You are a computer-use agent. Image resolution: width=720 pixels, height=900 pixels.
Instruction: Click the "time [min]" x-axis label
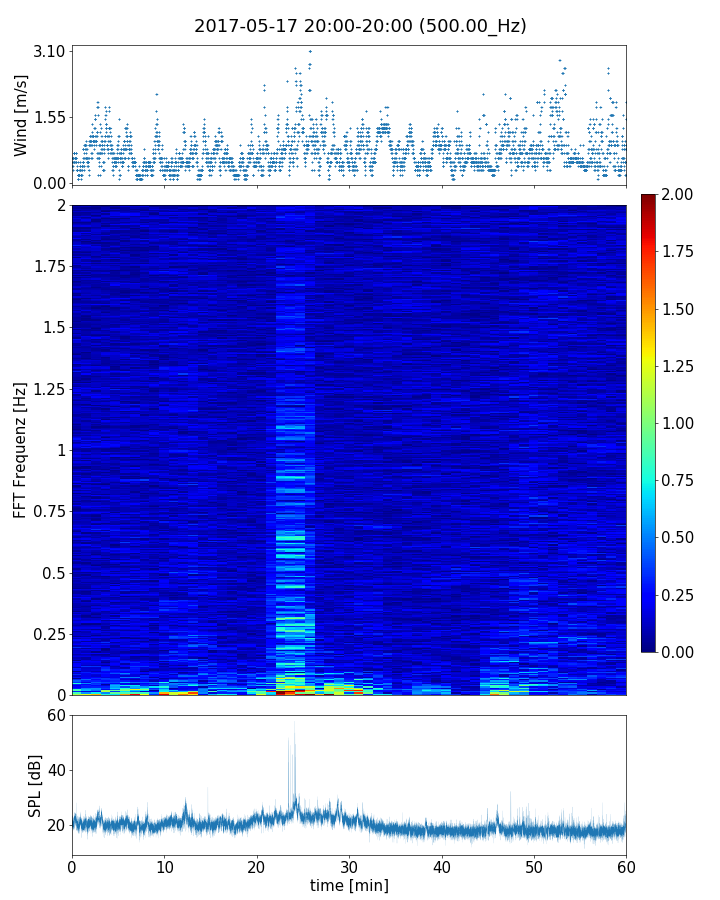pyautogui.click(x=349, y=885)
